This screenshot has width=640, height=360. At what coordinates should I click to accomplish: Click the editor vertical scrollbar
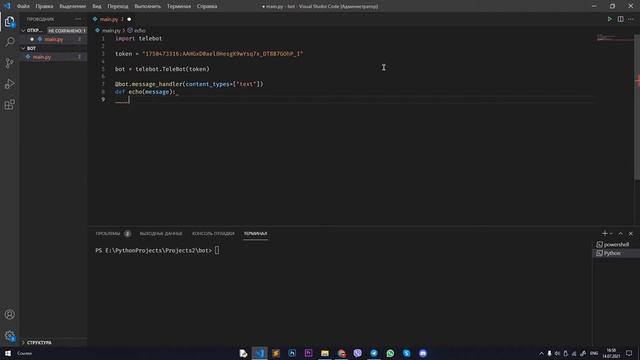tap(637, 106)
